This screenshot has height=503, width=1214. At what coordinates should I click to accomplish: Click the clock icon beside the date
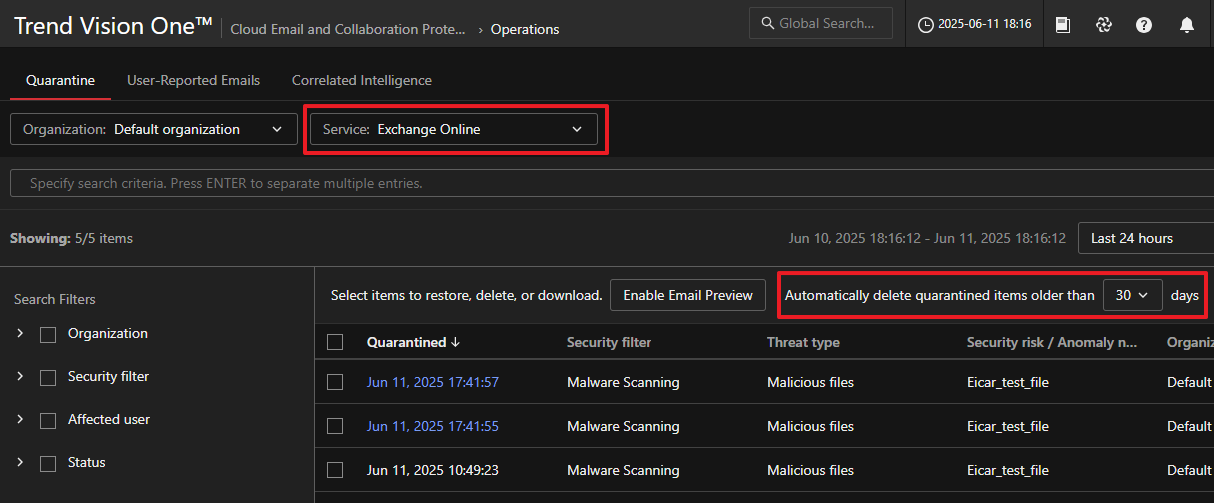click(x=925, y=25)
